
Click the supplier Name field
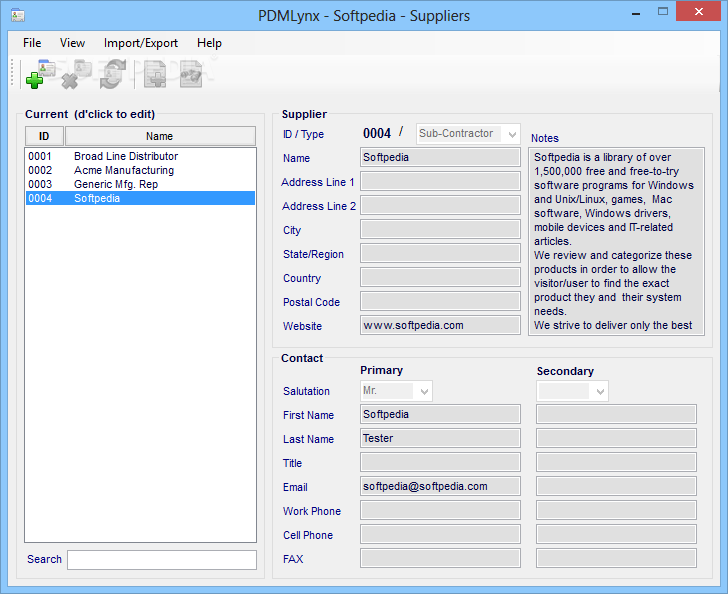(x=440, y=157)
